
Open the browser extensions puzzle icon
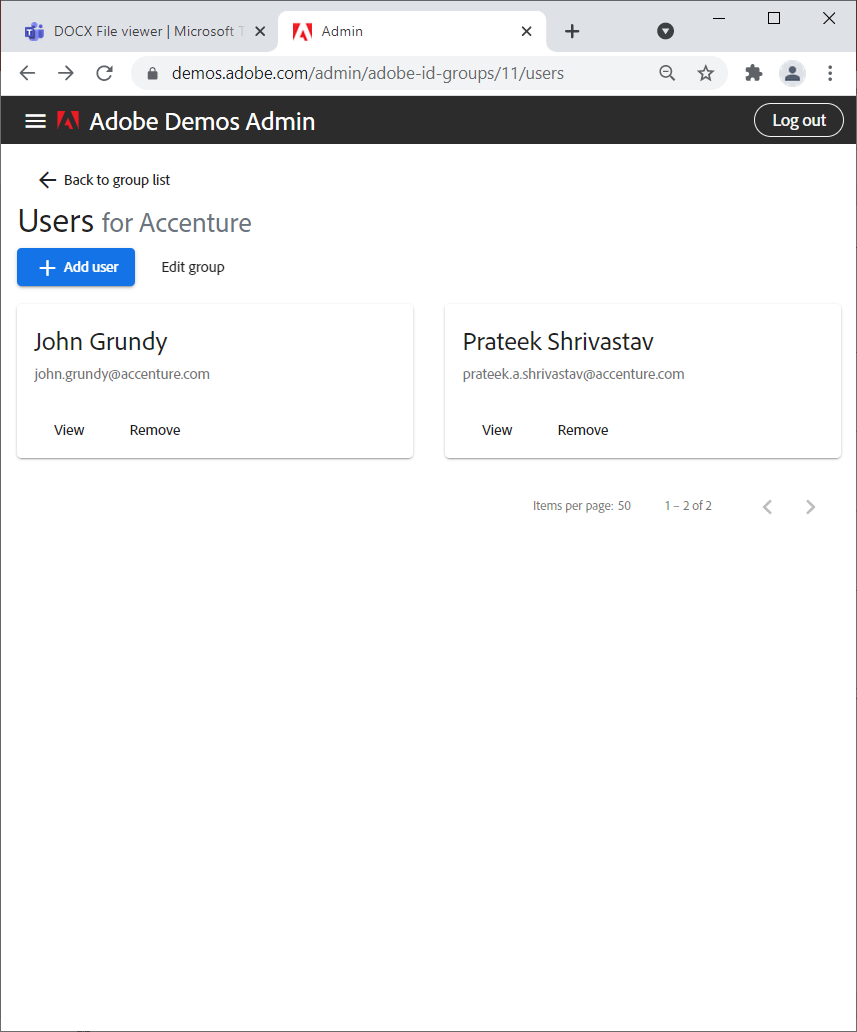(754, 73)
